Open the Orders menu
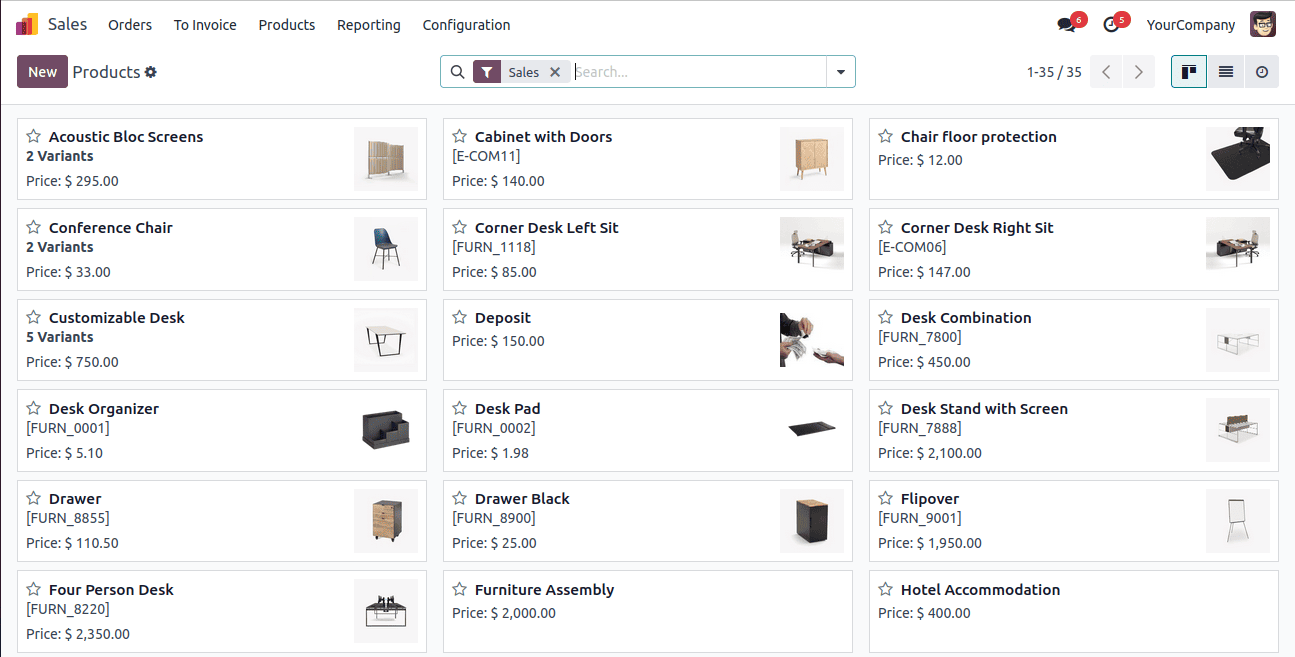 tap(130, 25)
